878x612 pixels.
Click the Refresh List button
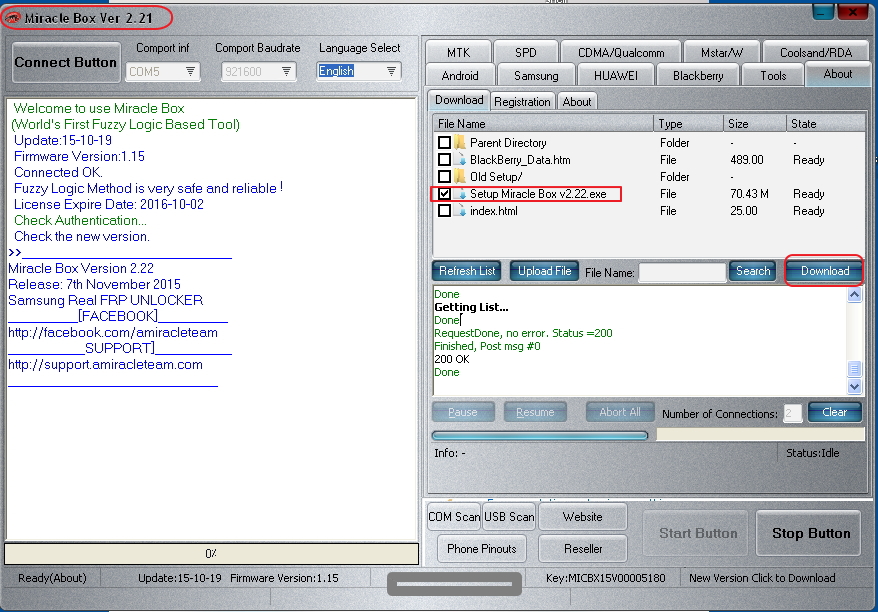(467, 271)
